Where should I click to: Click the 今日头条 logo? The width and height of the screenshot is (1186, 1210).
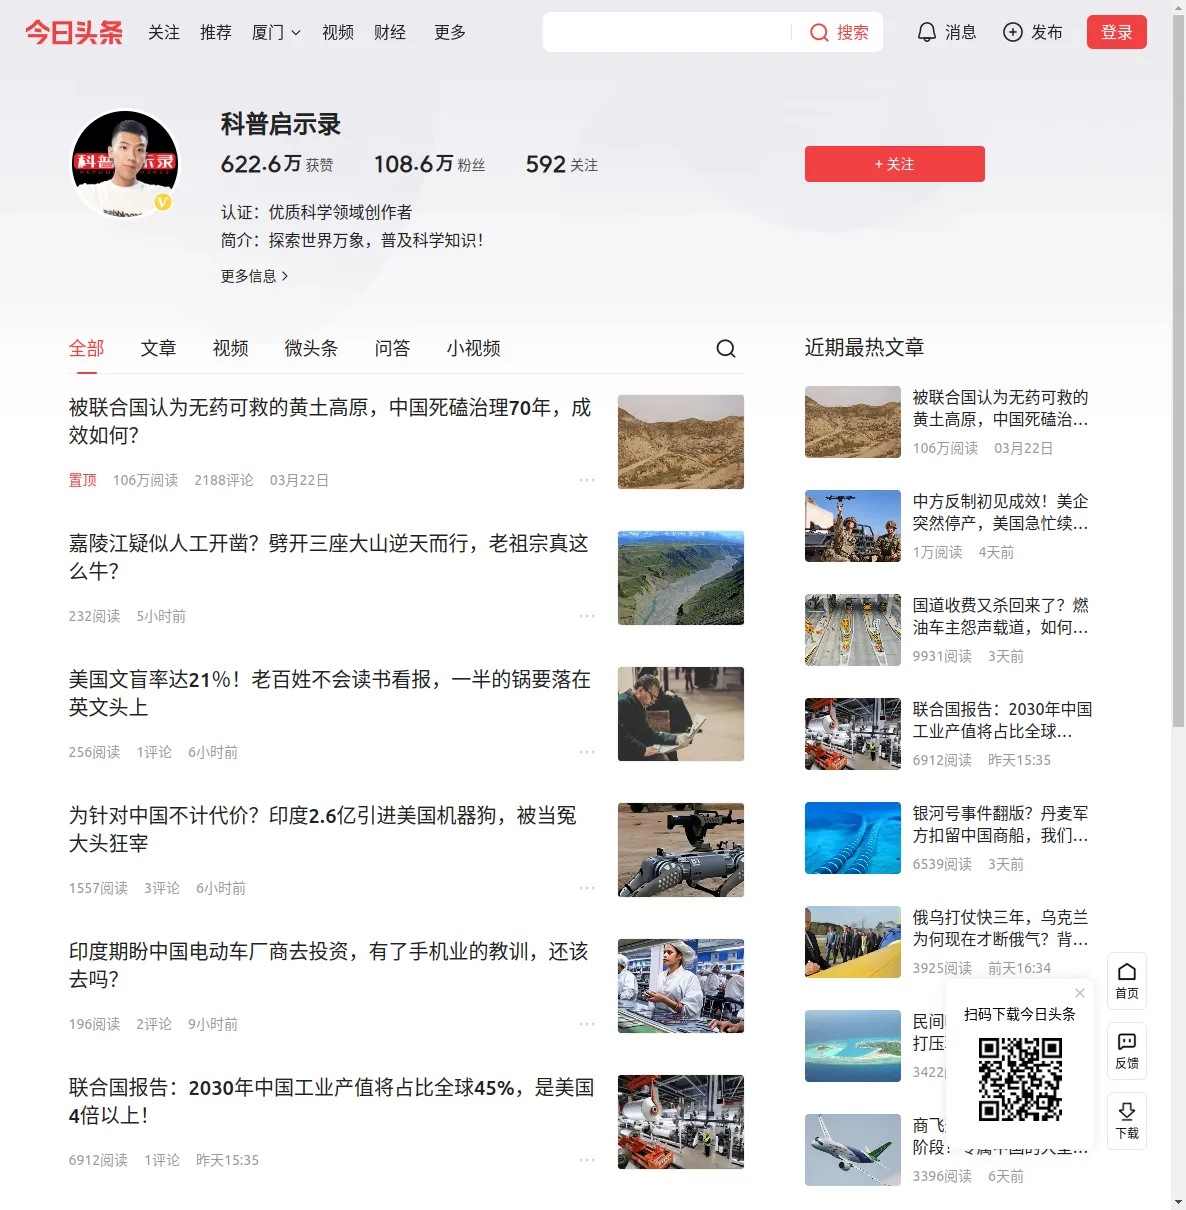pyautogui.click(x=74, y=32)
